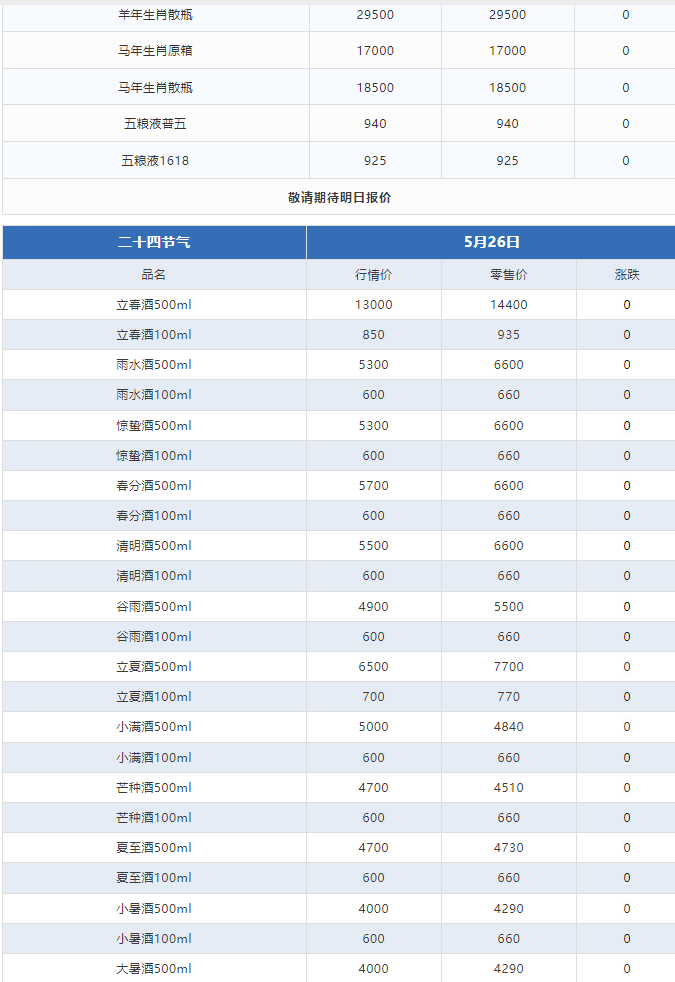
Task: Select 夏至酒100ml row name
Action: click(x=154, y=877)
